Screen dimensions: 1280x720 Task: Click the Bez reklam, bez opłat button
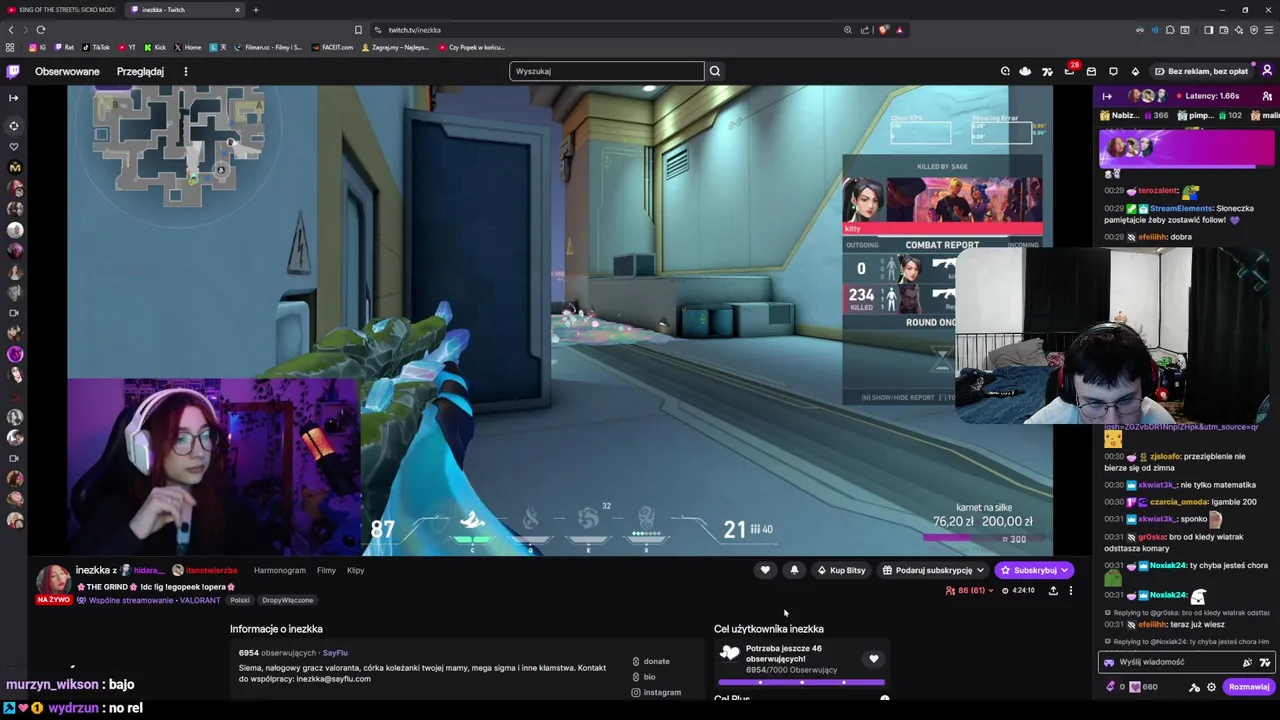coord(1201,71)
